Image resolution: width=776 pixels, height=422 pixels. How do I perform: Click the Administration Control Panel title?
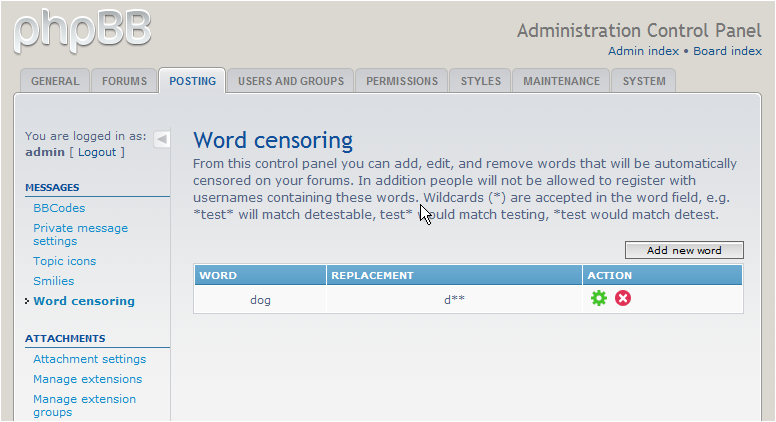pos(639,31)
